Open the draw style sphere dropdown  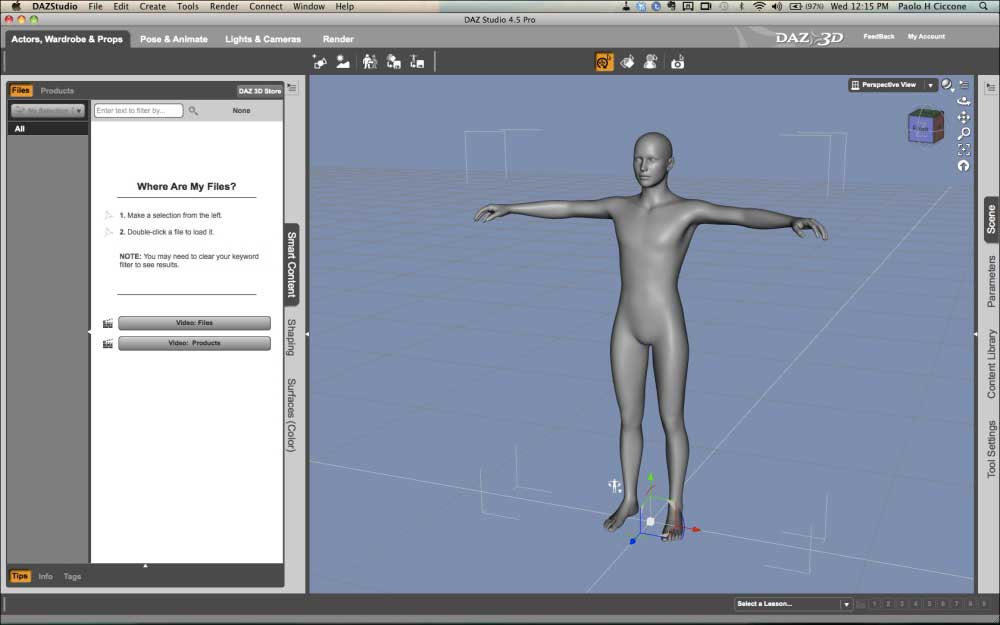tap(948, 85)
